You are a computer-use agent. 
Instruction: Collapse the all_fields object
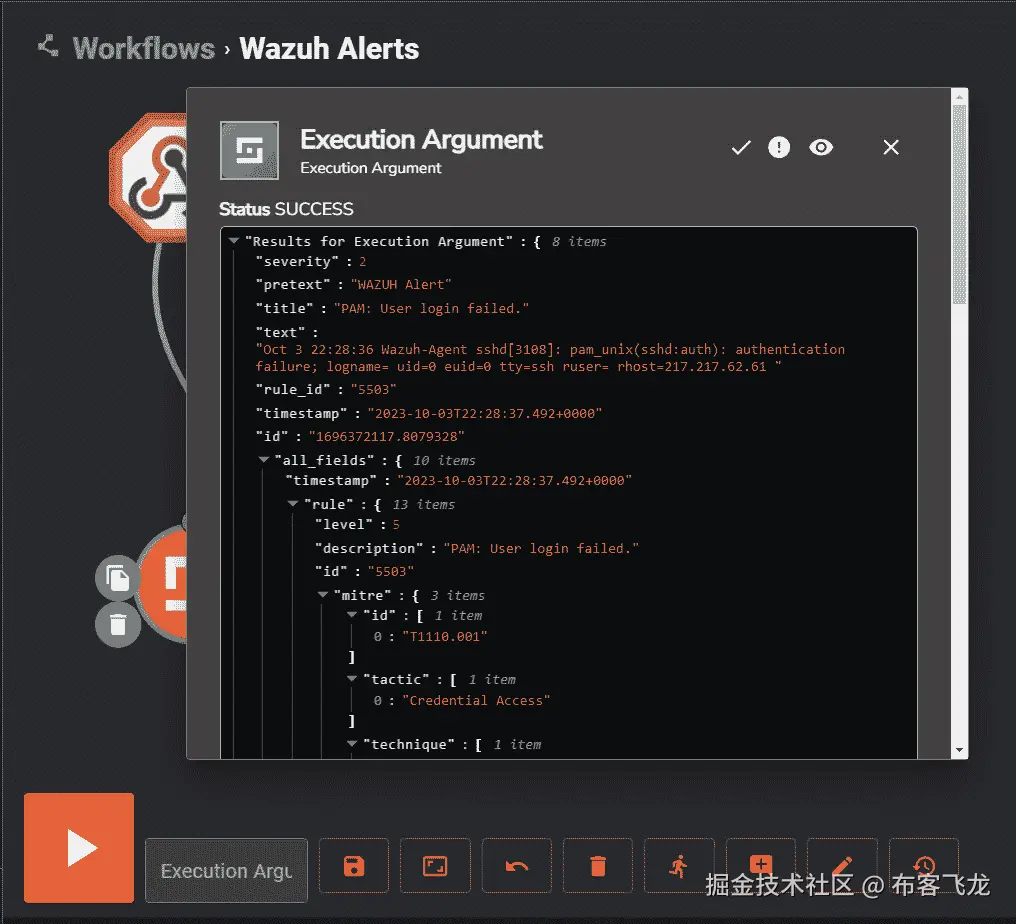click(264, 459)
